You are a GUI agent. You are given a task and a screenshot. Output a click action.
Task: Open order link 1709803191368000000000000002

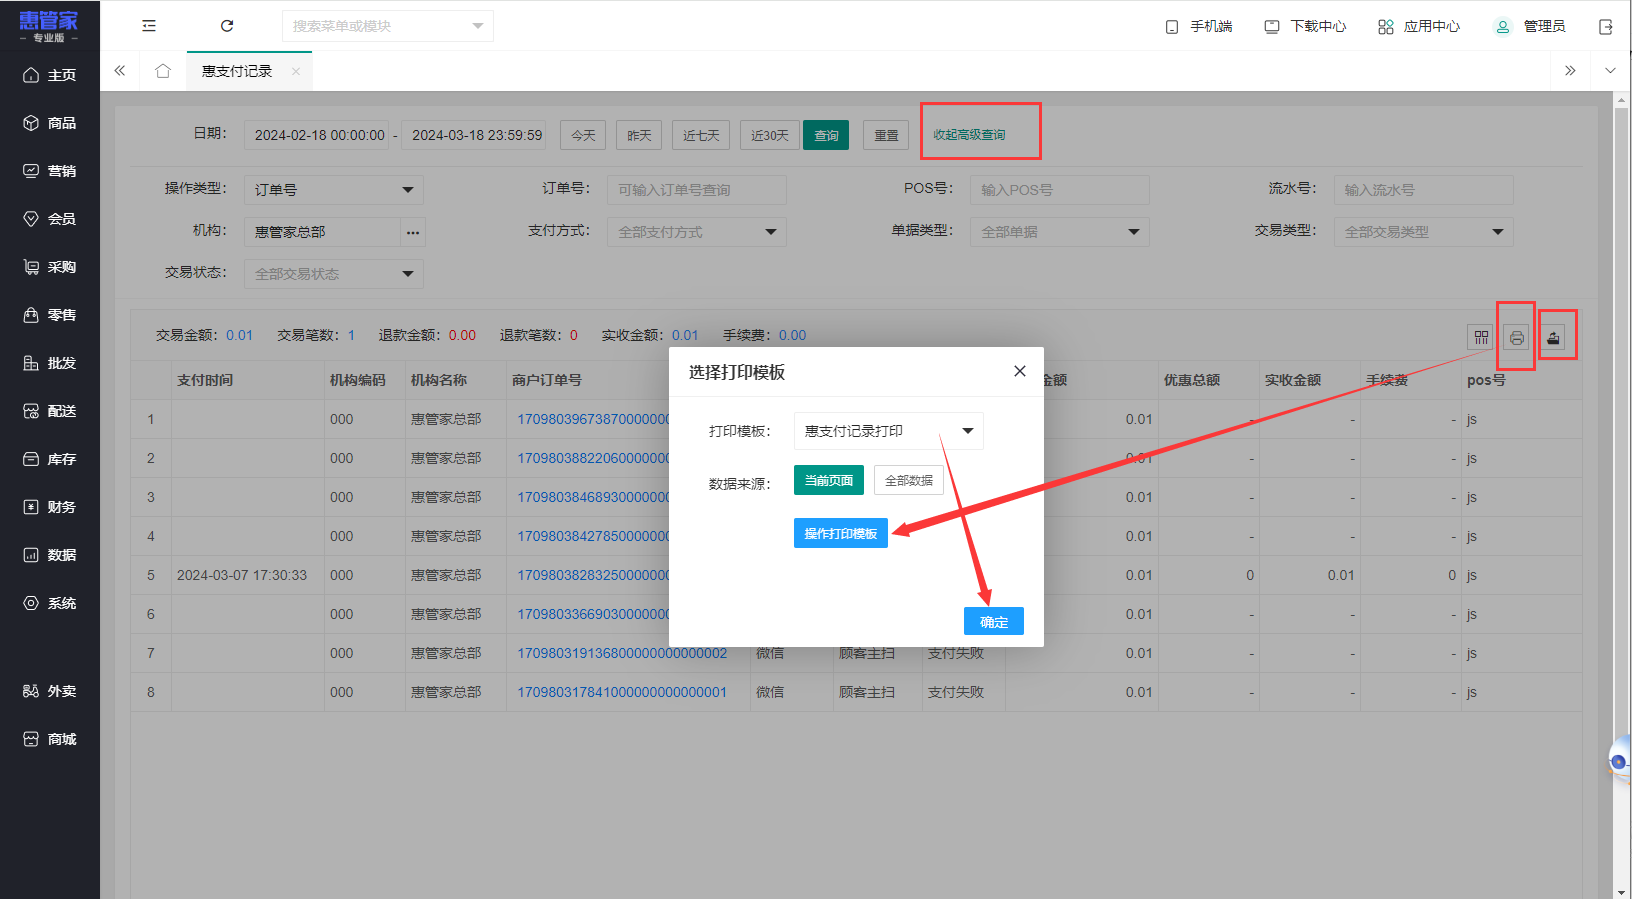click(622, 653)
